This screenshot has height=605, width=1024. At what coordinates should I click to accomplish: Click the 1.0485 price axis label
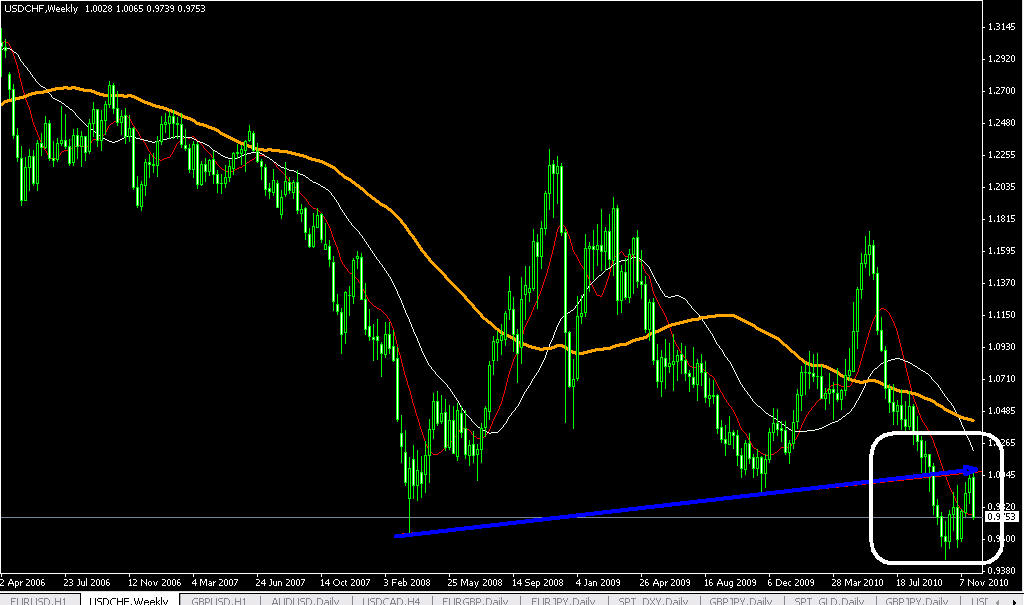[1000, 411]
